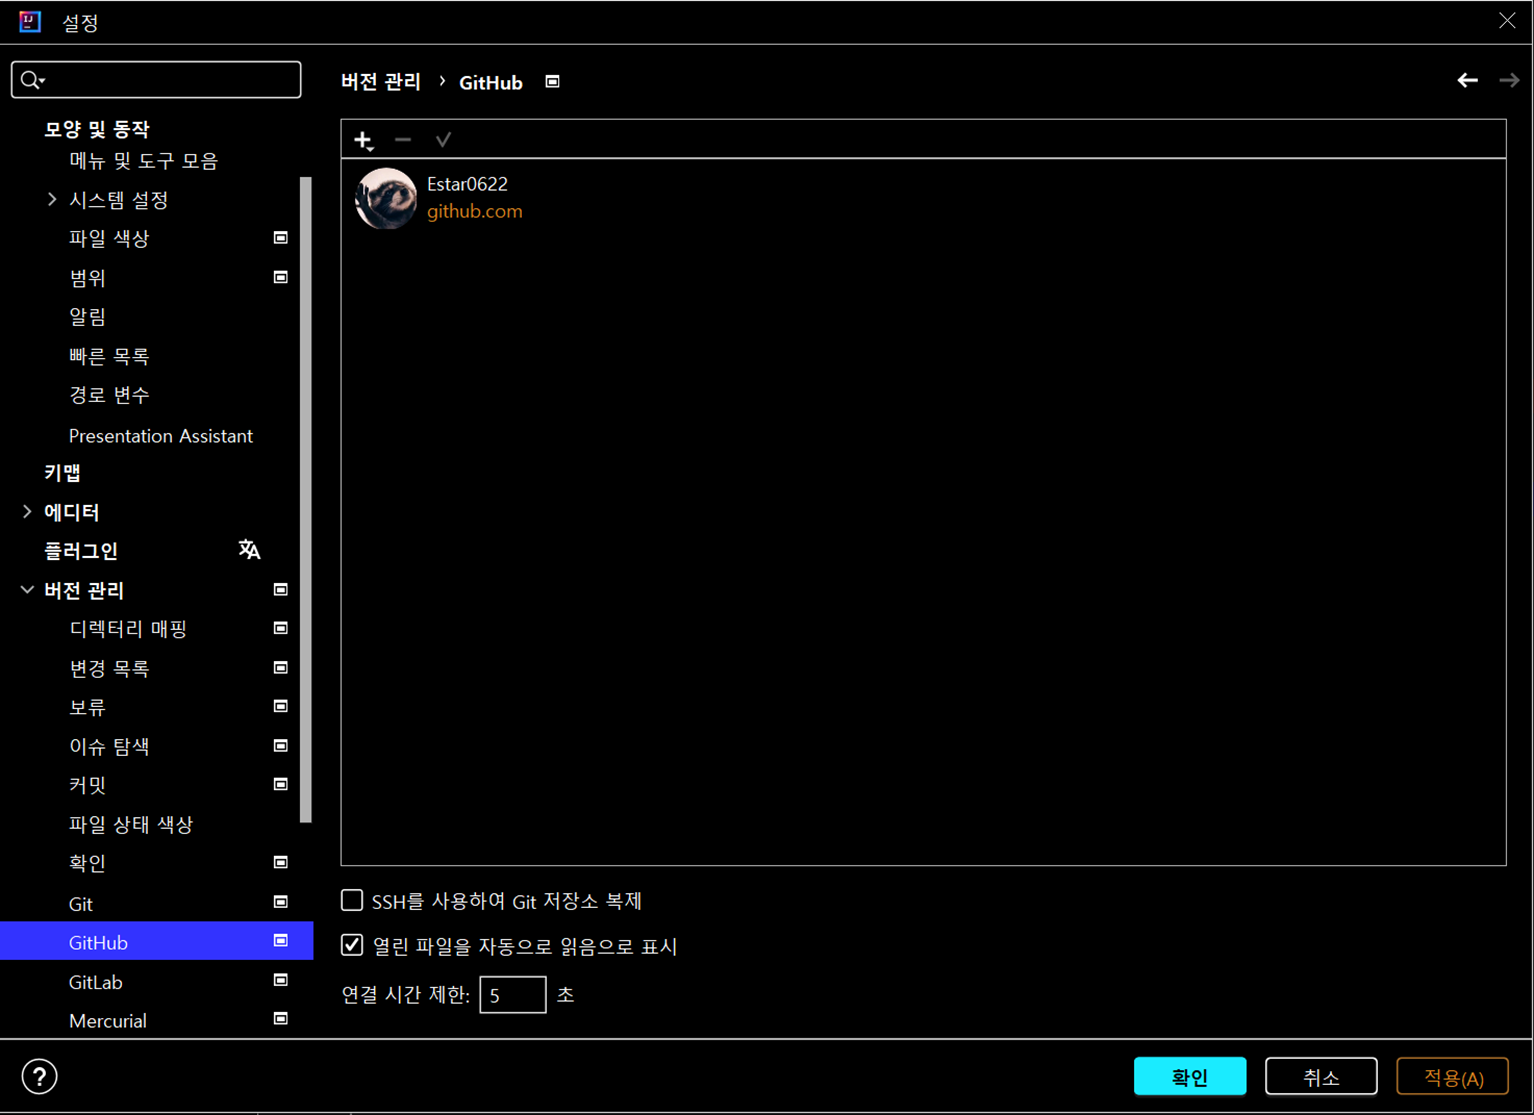This screenshot has height=1115, width=1534.
Task: Open 파일 색상 settings page
Action: point(109,239)
